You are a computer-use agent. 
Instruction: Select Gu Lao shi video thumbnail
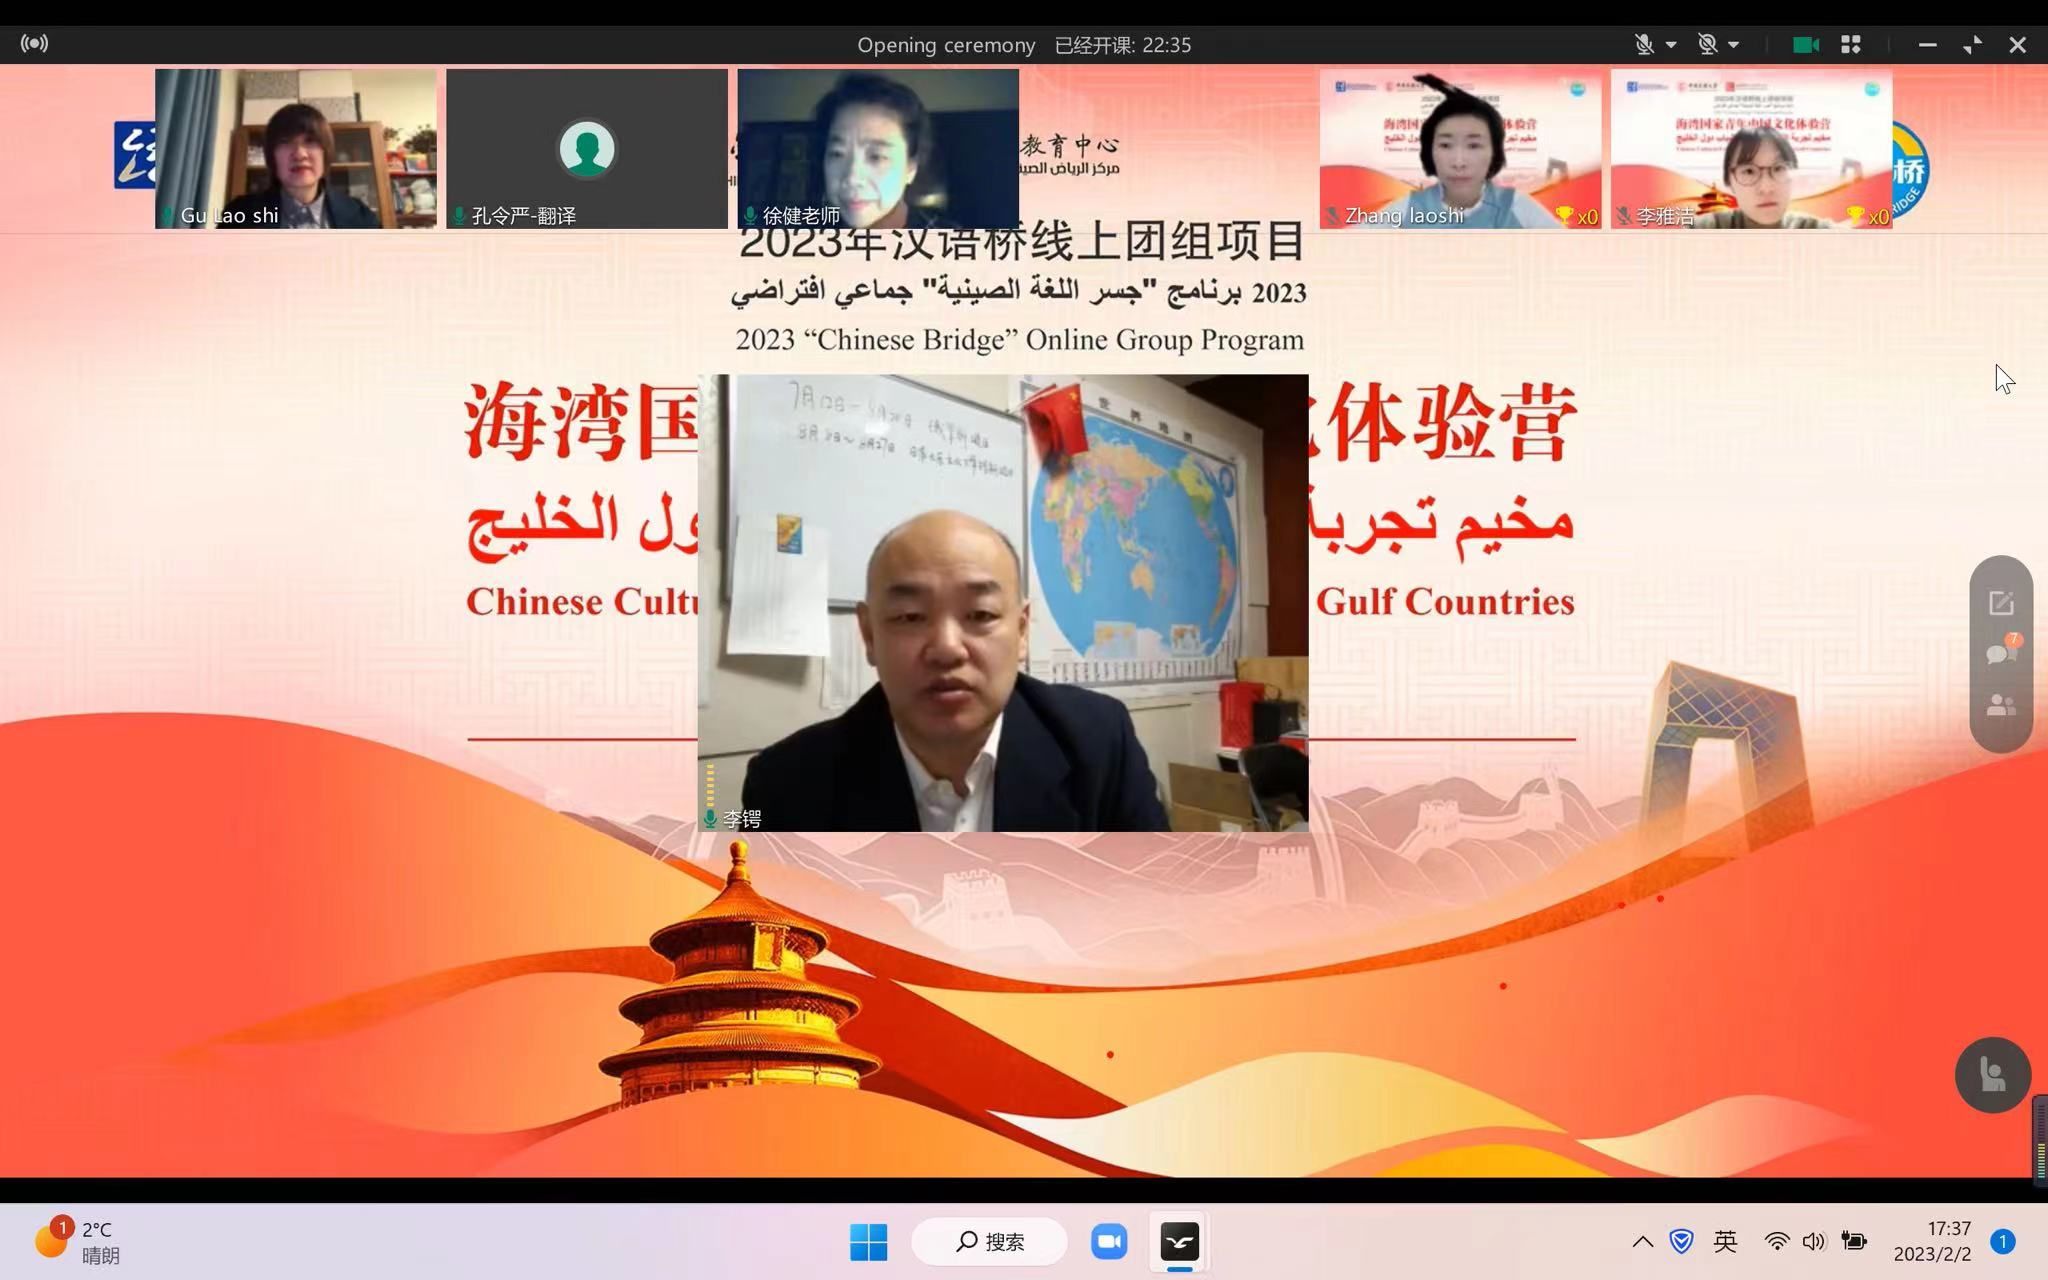[x=295, y=148]
